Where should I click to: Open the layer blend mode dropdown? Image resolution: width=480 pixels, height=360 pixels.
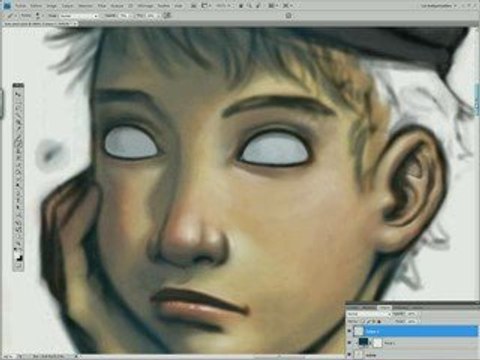pyautogui.click(x=369, y=314)
